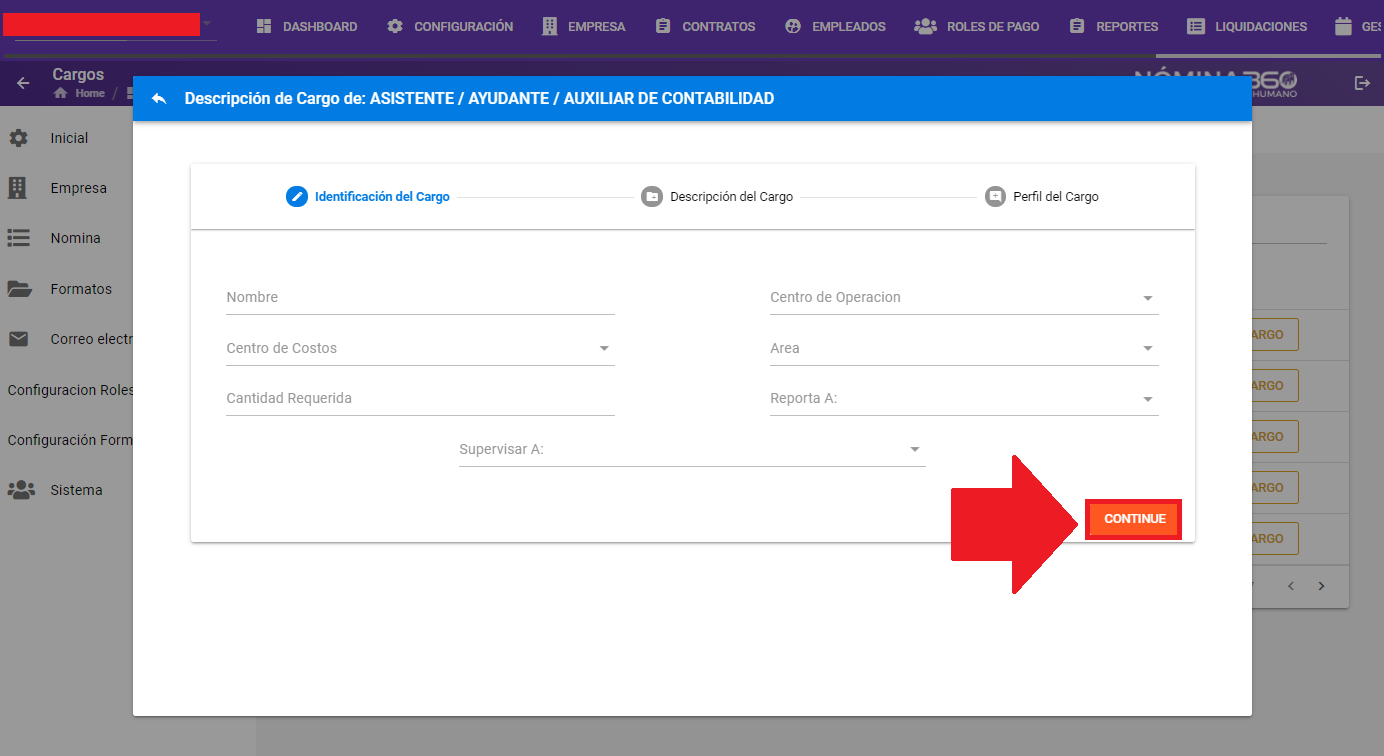
Task: Open the EMPRESA top menu
Action: coord(584,27)
